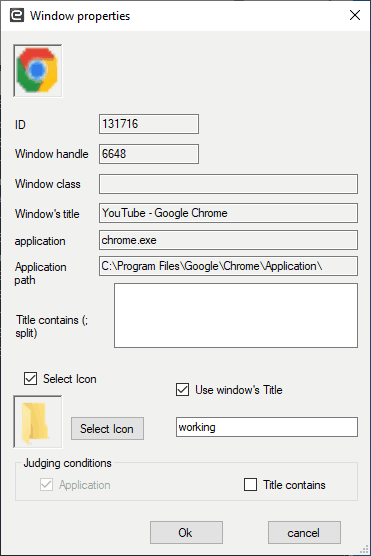Click the 'Application path' label
Viewport: 371px width, 556px height.
40,273
